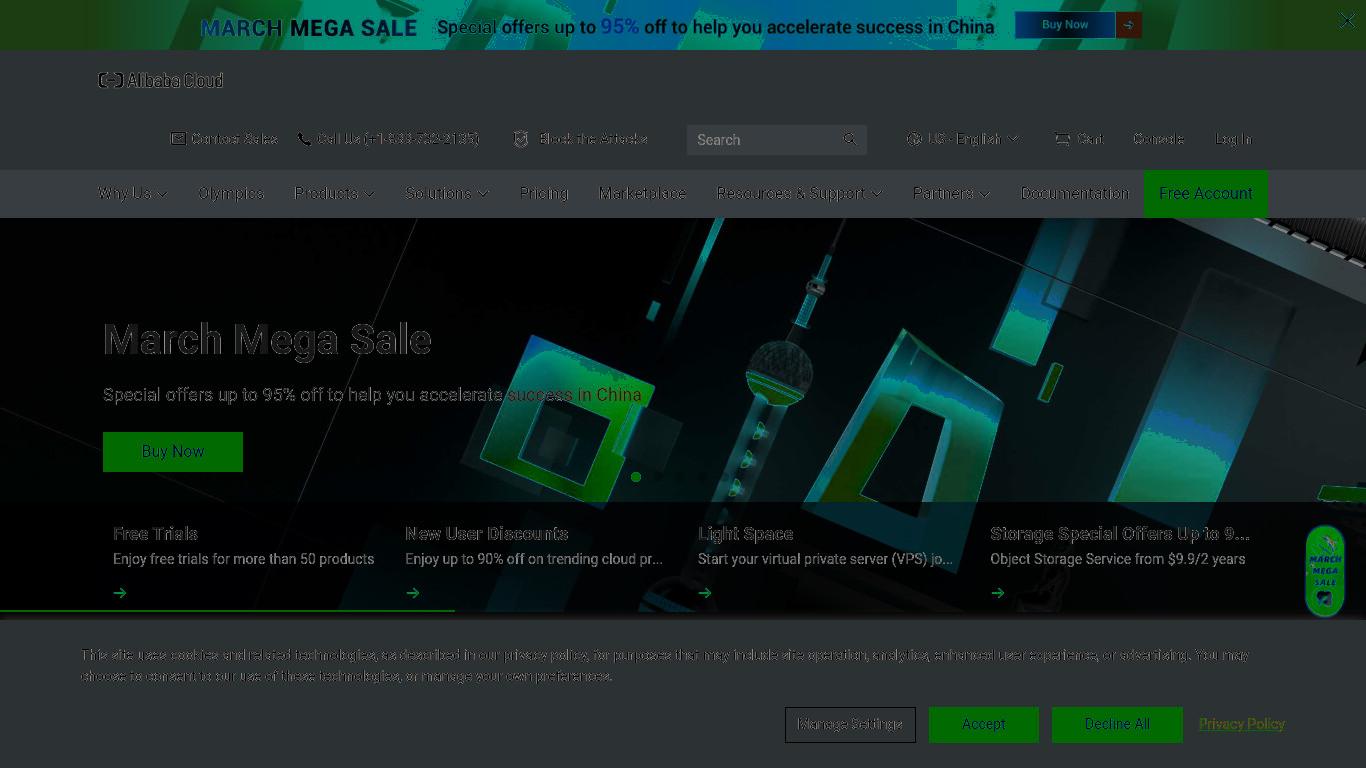The image size is (1366, 768).
Task: Click the globe language icon
Action: (914, 139)
